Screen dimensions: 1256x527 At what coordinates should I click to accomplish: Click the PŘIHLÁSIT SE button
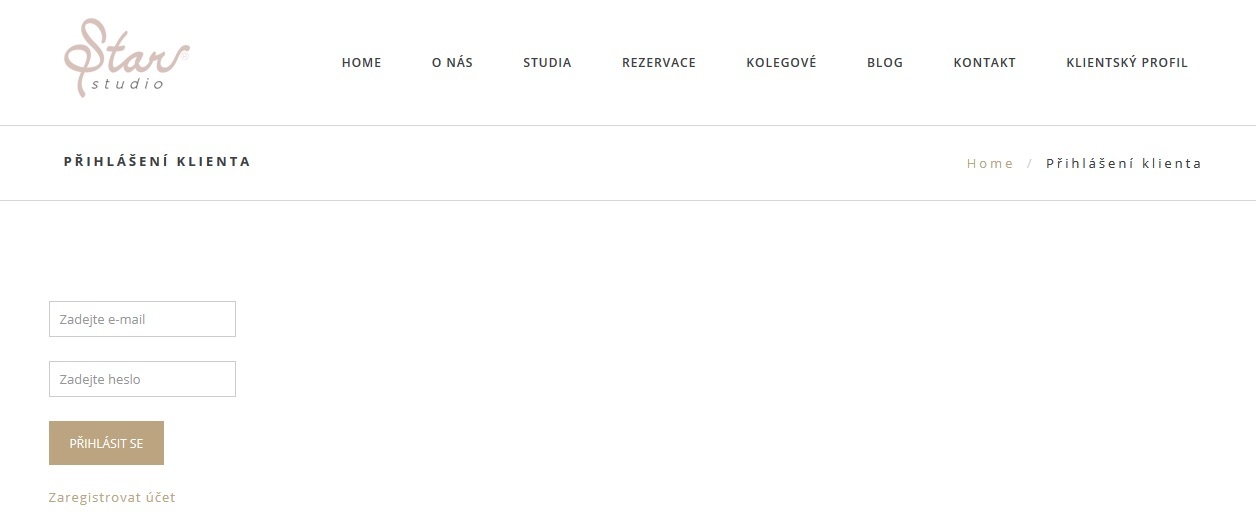pyautogui.click(x=106, y=443)
